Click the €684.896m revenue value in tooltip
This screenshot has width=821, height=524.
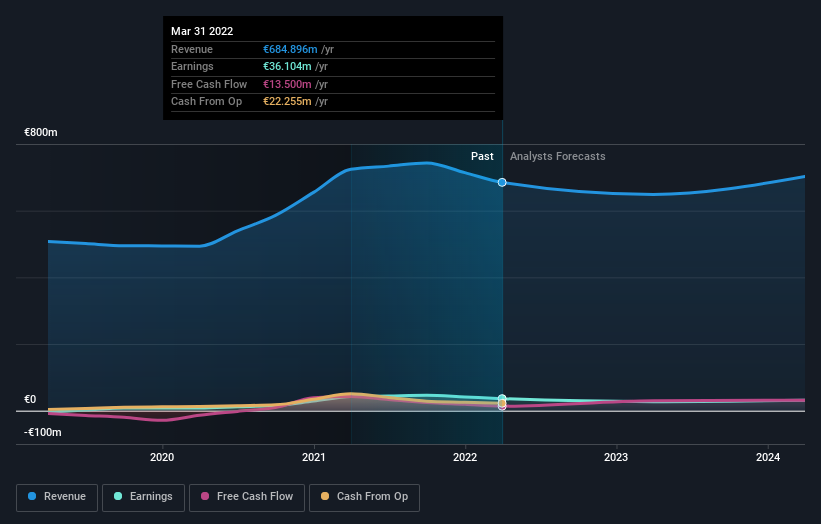(290, 49)
